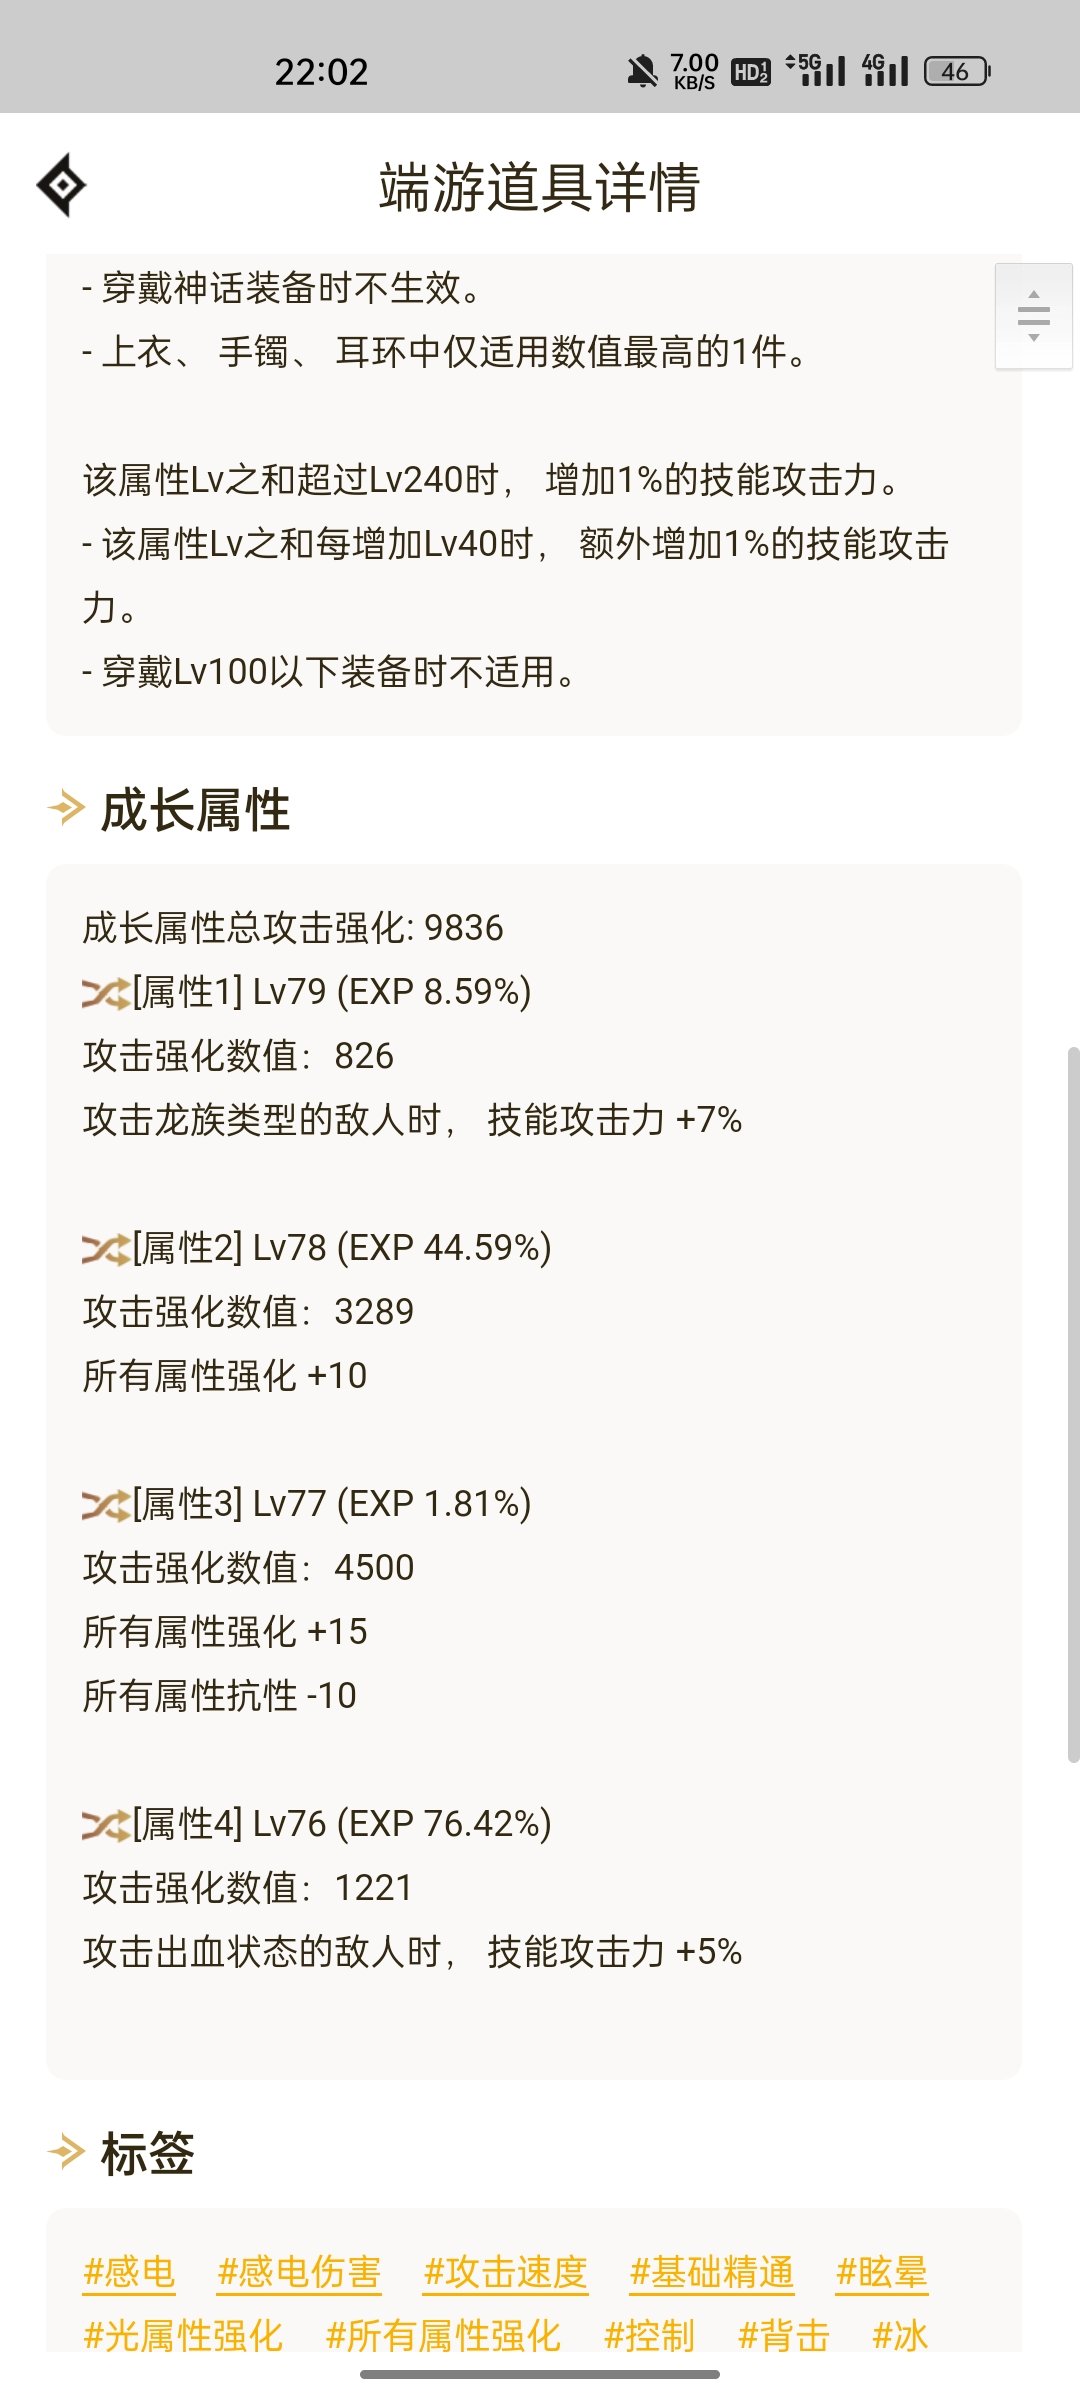Open the #所有属性强化 tag
Screen dimensions: 1080x2400
pos(443,2336)
